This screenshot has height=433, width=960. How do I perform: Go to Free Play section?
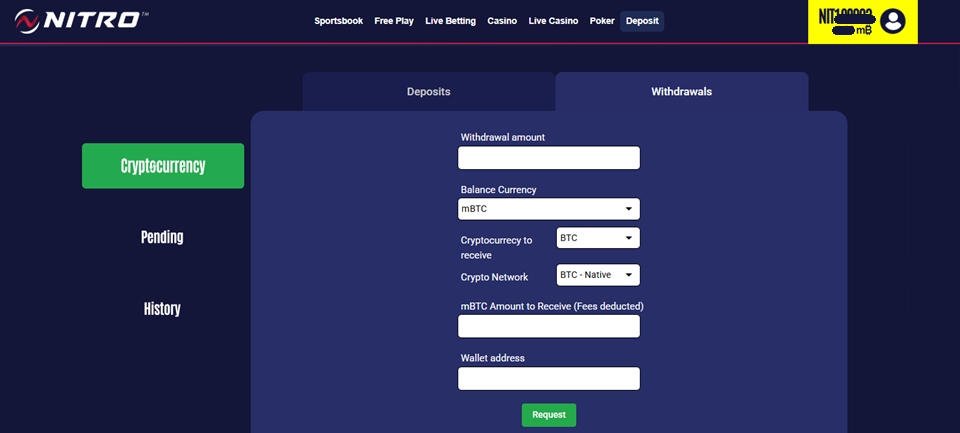tap(394, 21)
